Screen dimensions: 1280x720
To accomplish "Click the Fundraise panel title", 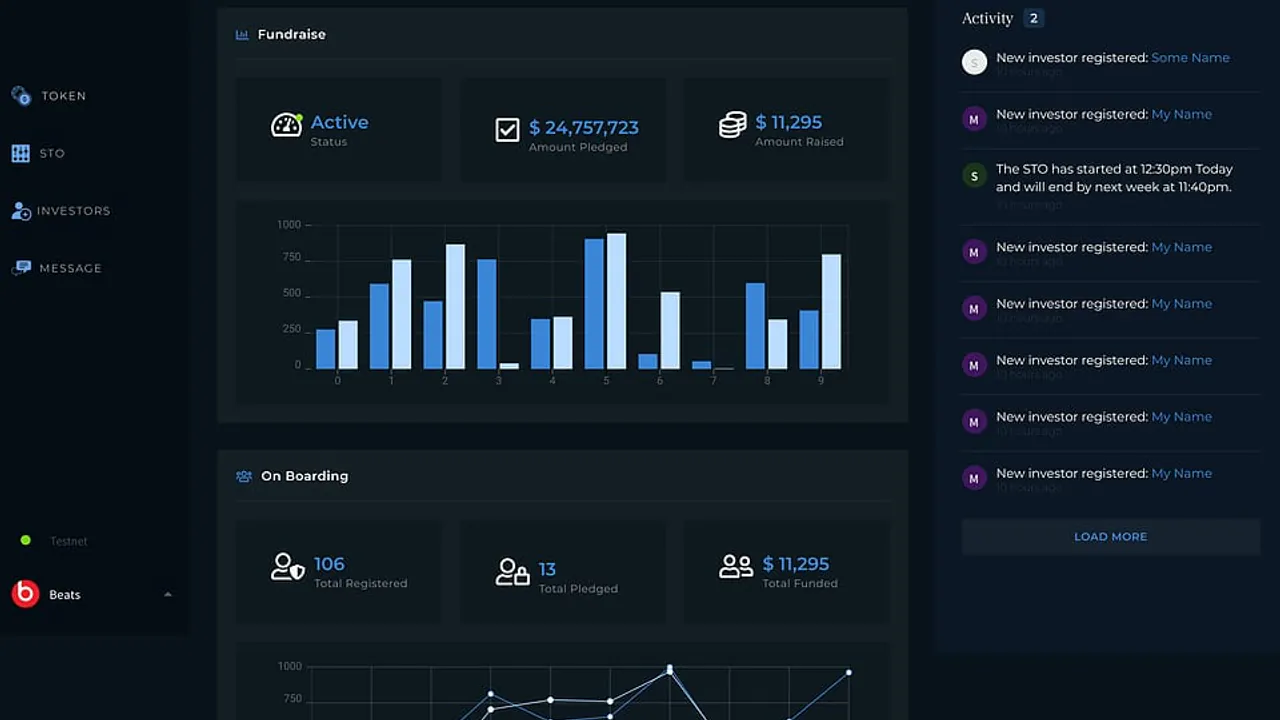I will (x=292, y=34).
